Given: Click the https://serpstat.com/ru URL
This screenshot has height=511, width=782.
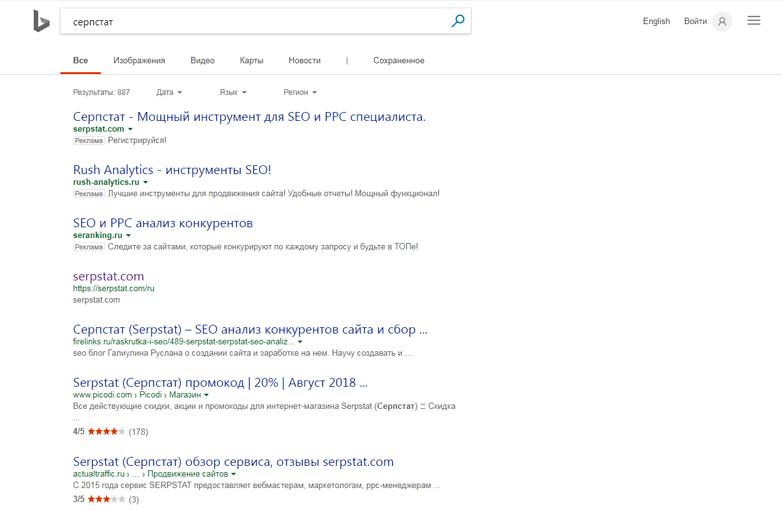Looking at the screenshot, I should click(x=114, y=288).
